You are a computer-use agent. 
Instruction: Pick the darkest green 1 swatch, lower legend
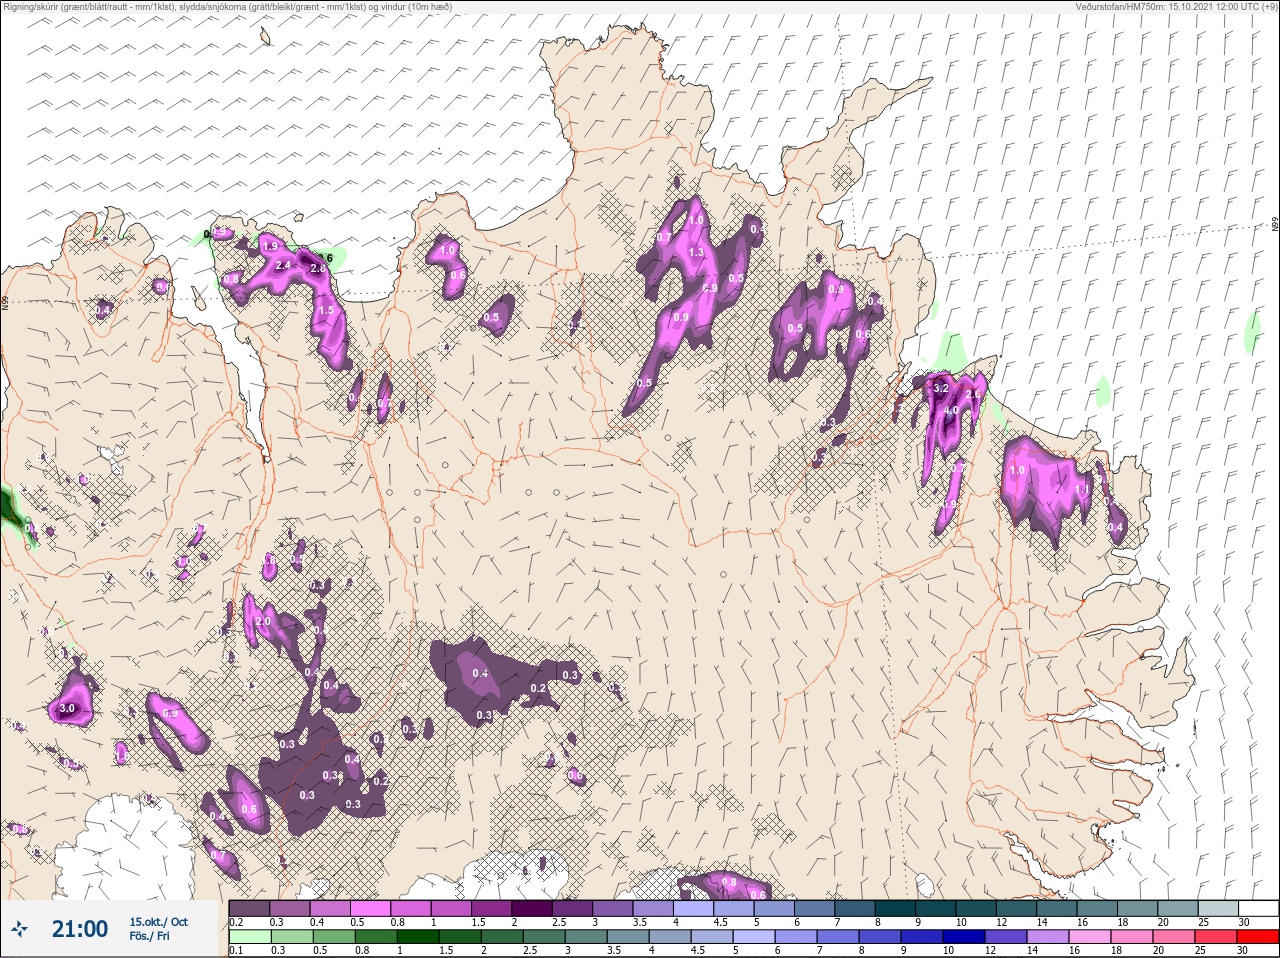click(x=419, y=937)
